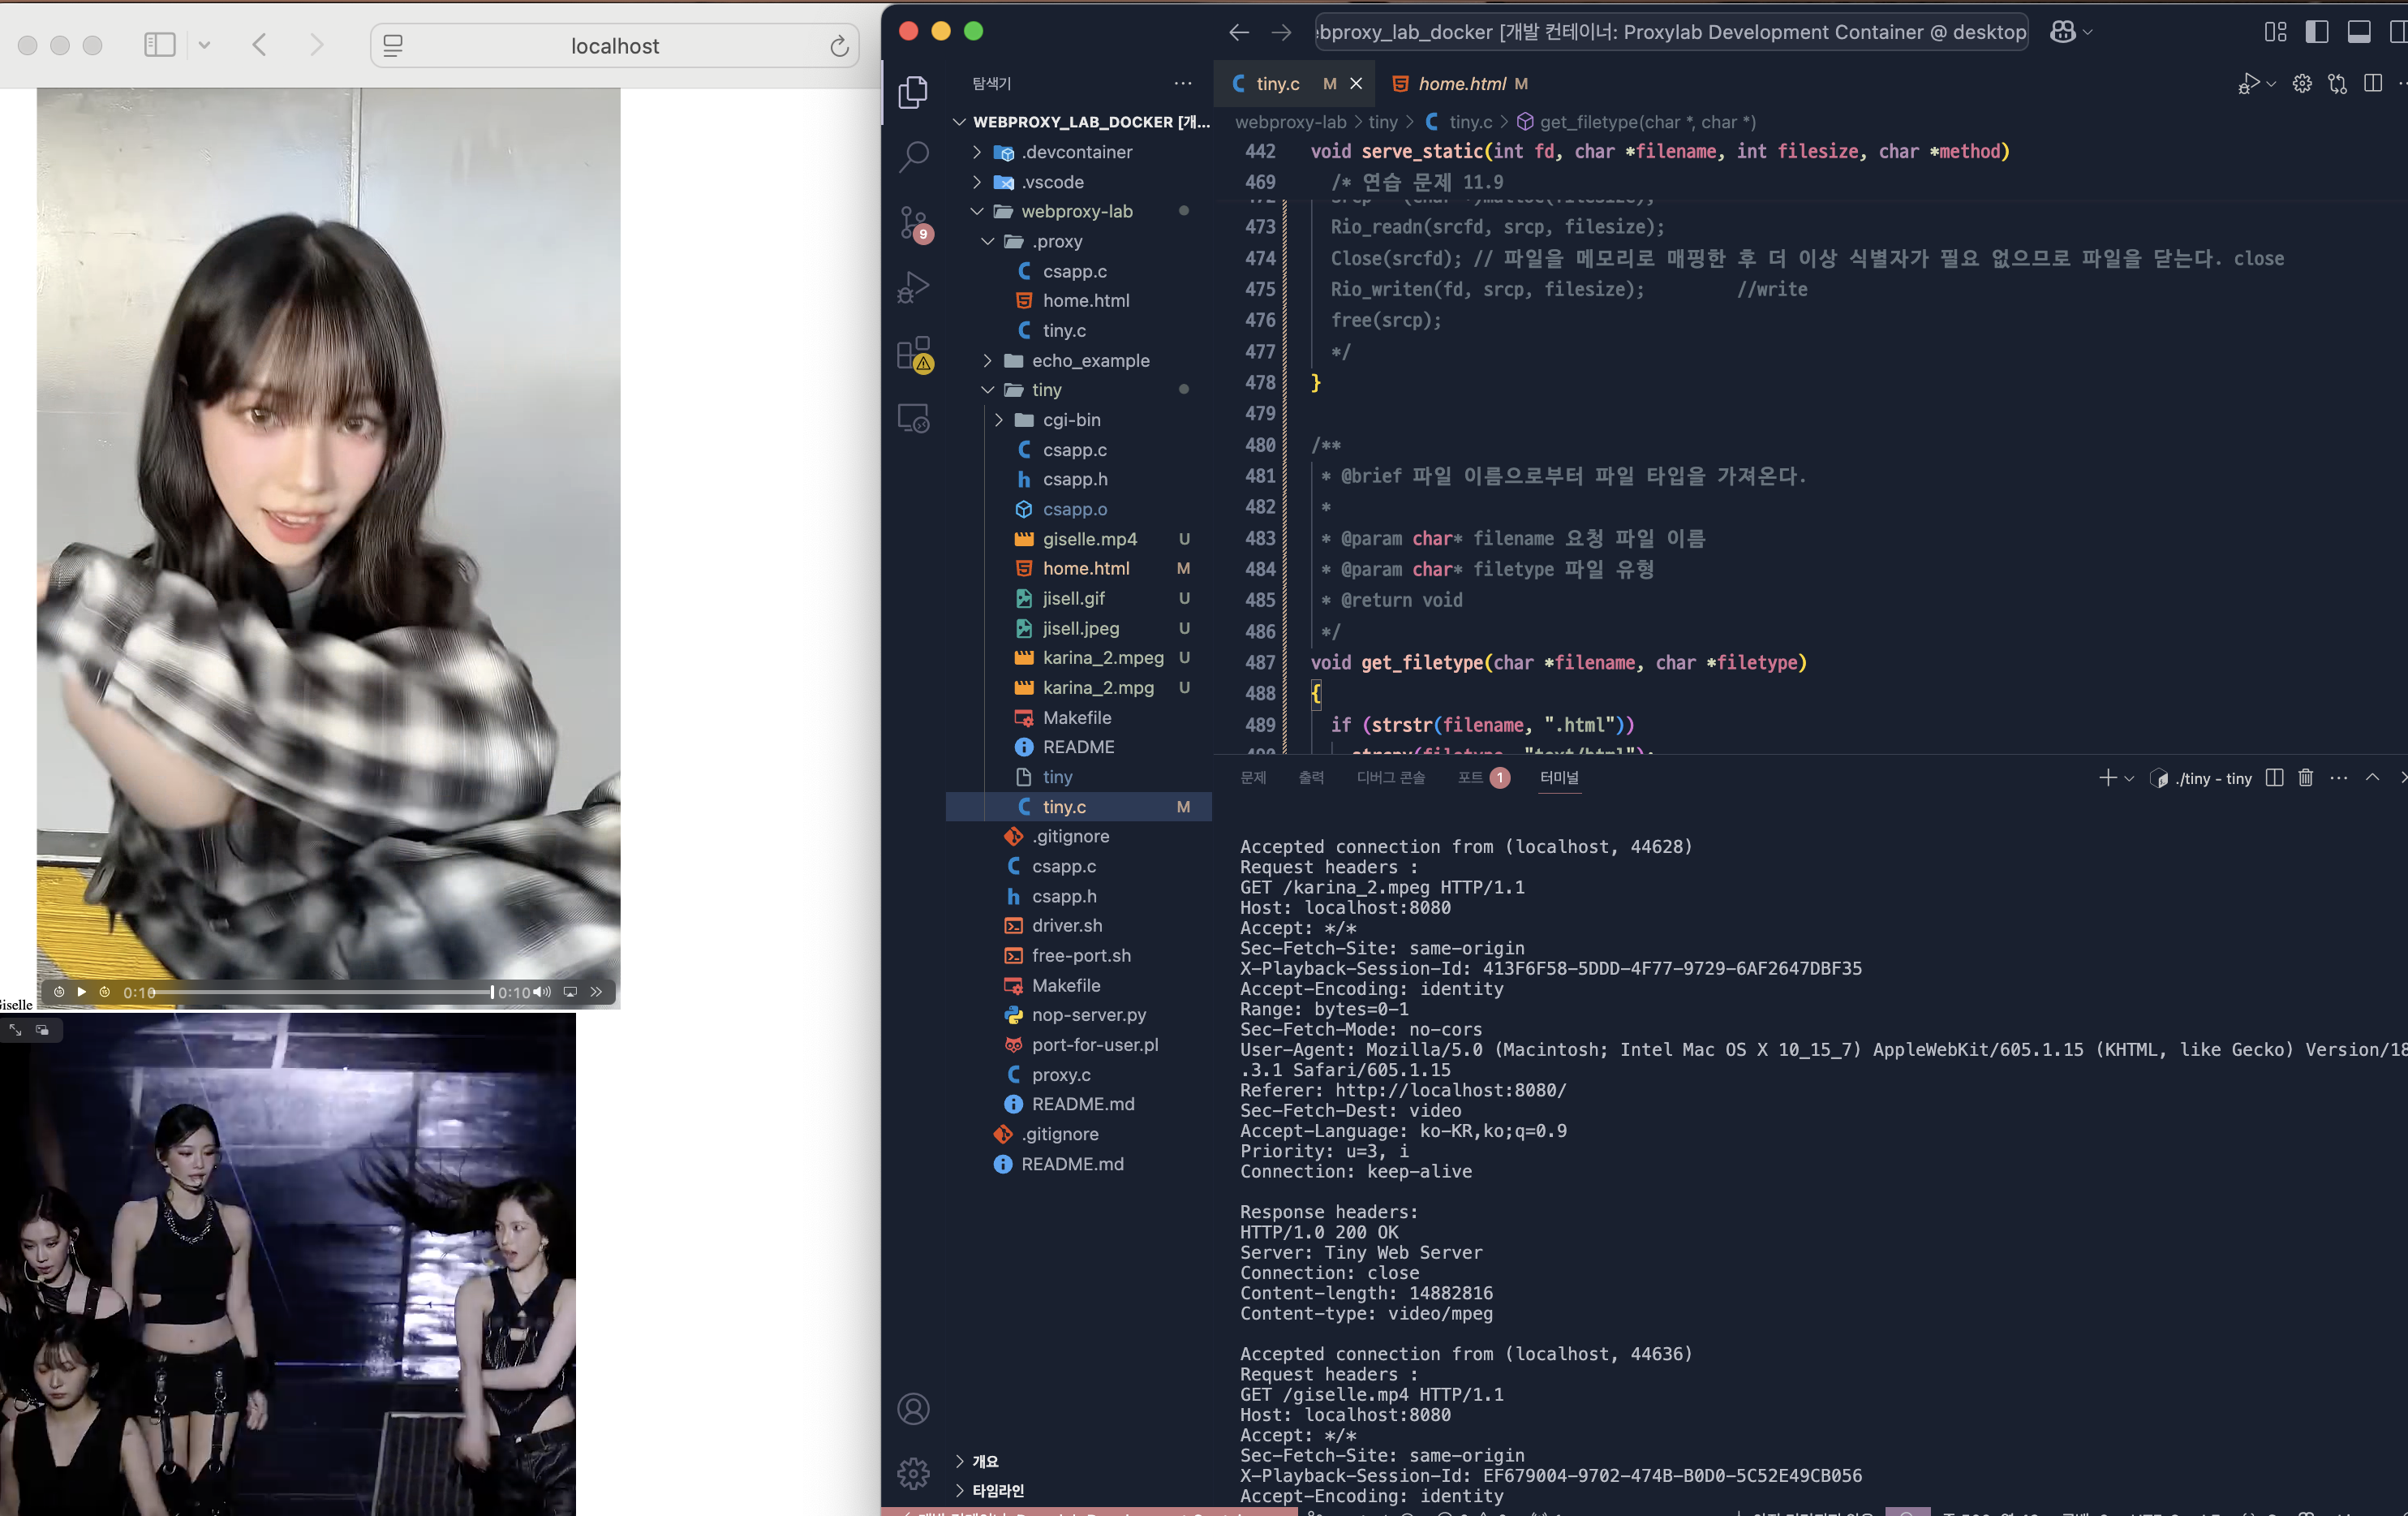Open Run and Debug view

[913, 288]
